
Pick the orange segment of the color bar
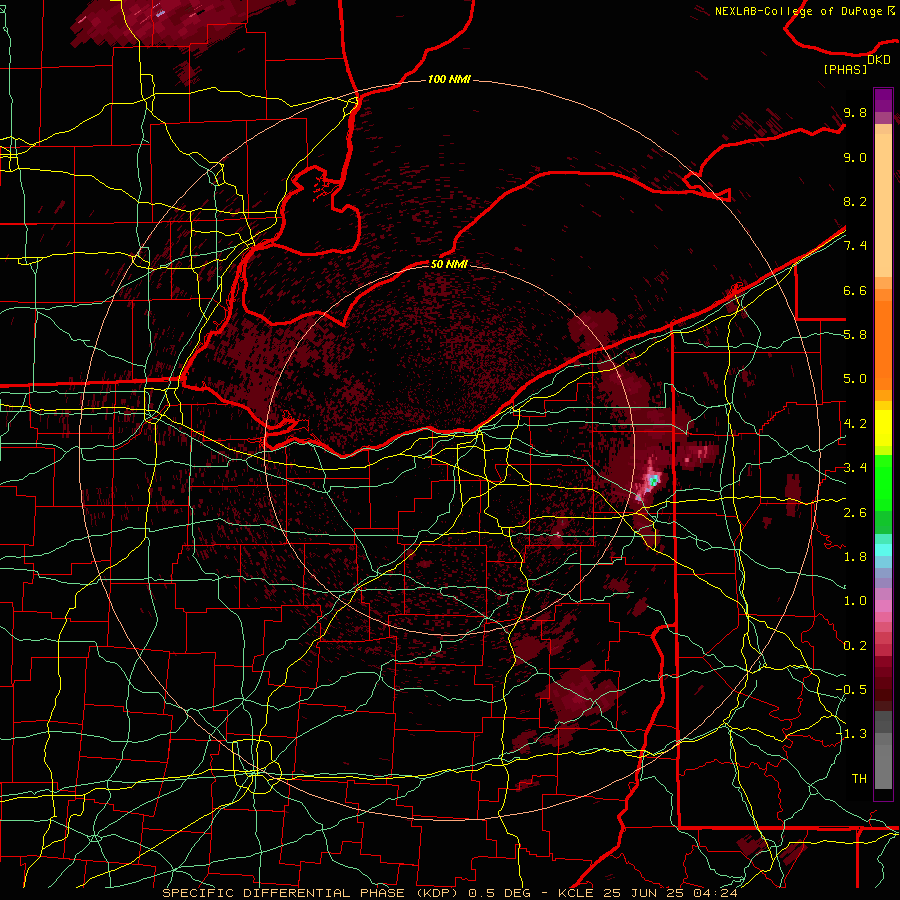(x=883, y=344)
